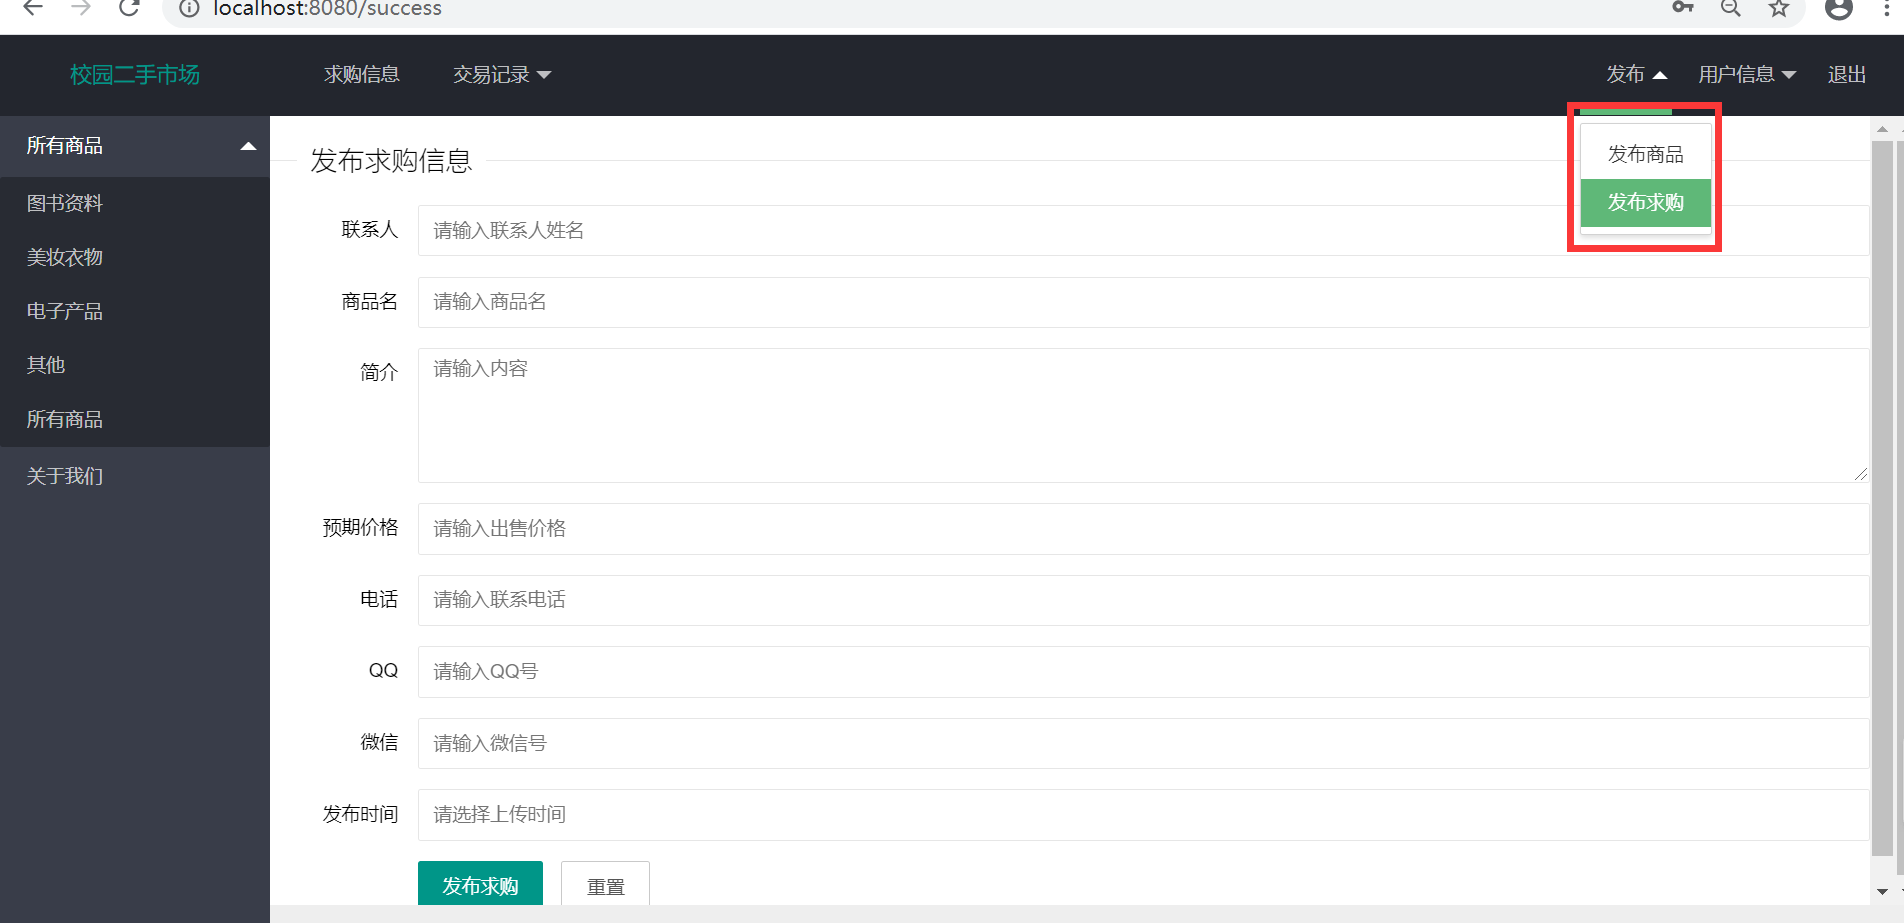Select 发布求购 from the dropdown
The image size is (1904, 923).
[x=1646, y=203]
